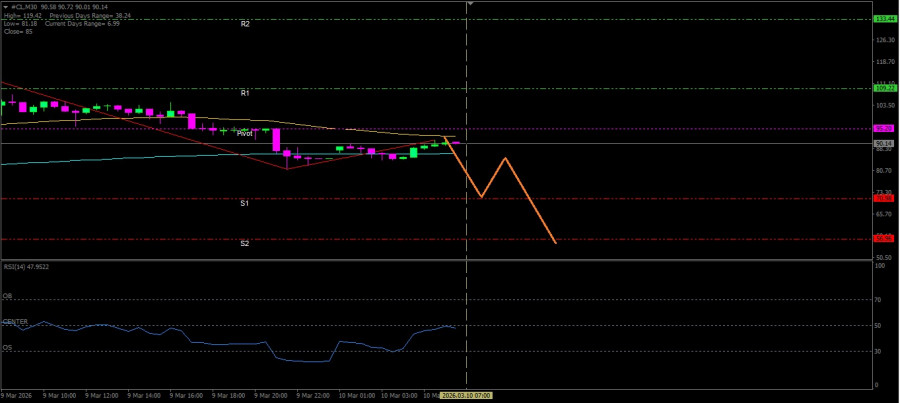Click the S2 support level label
Image resolution: width=900 pixels, height=403 pixels.
click(x=245, y=244)
